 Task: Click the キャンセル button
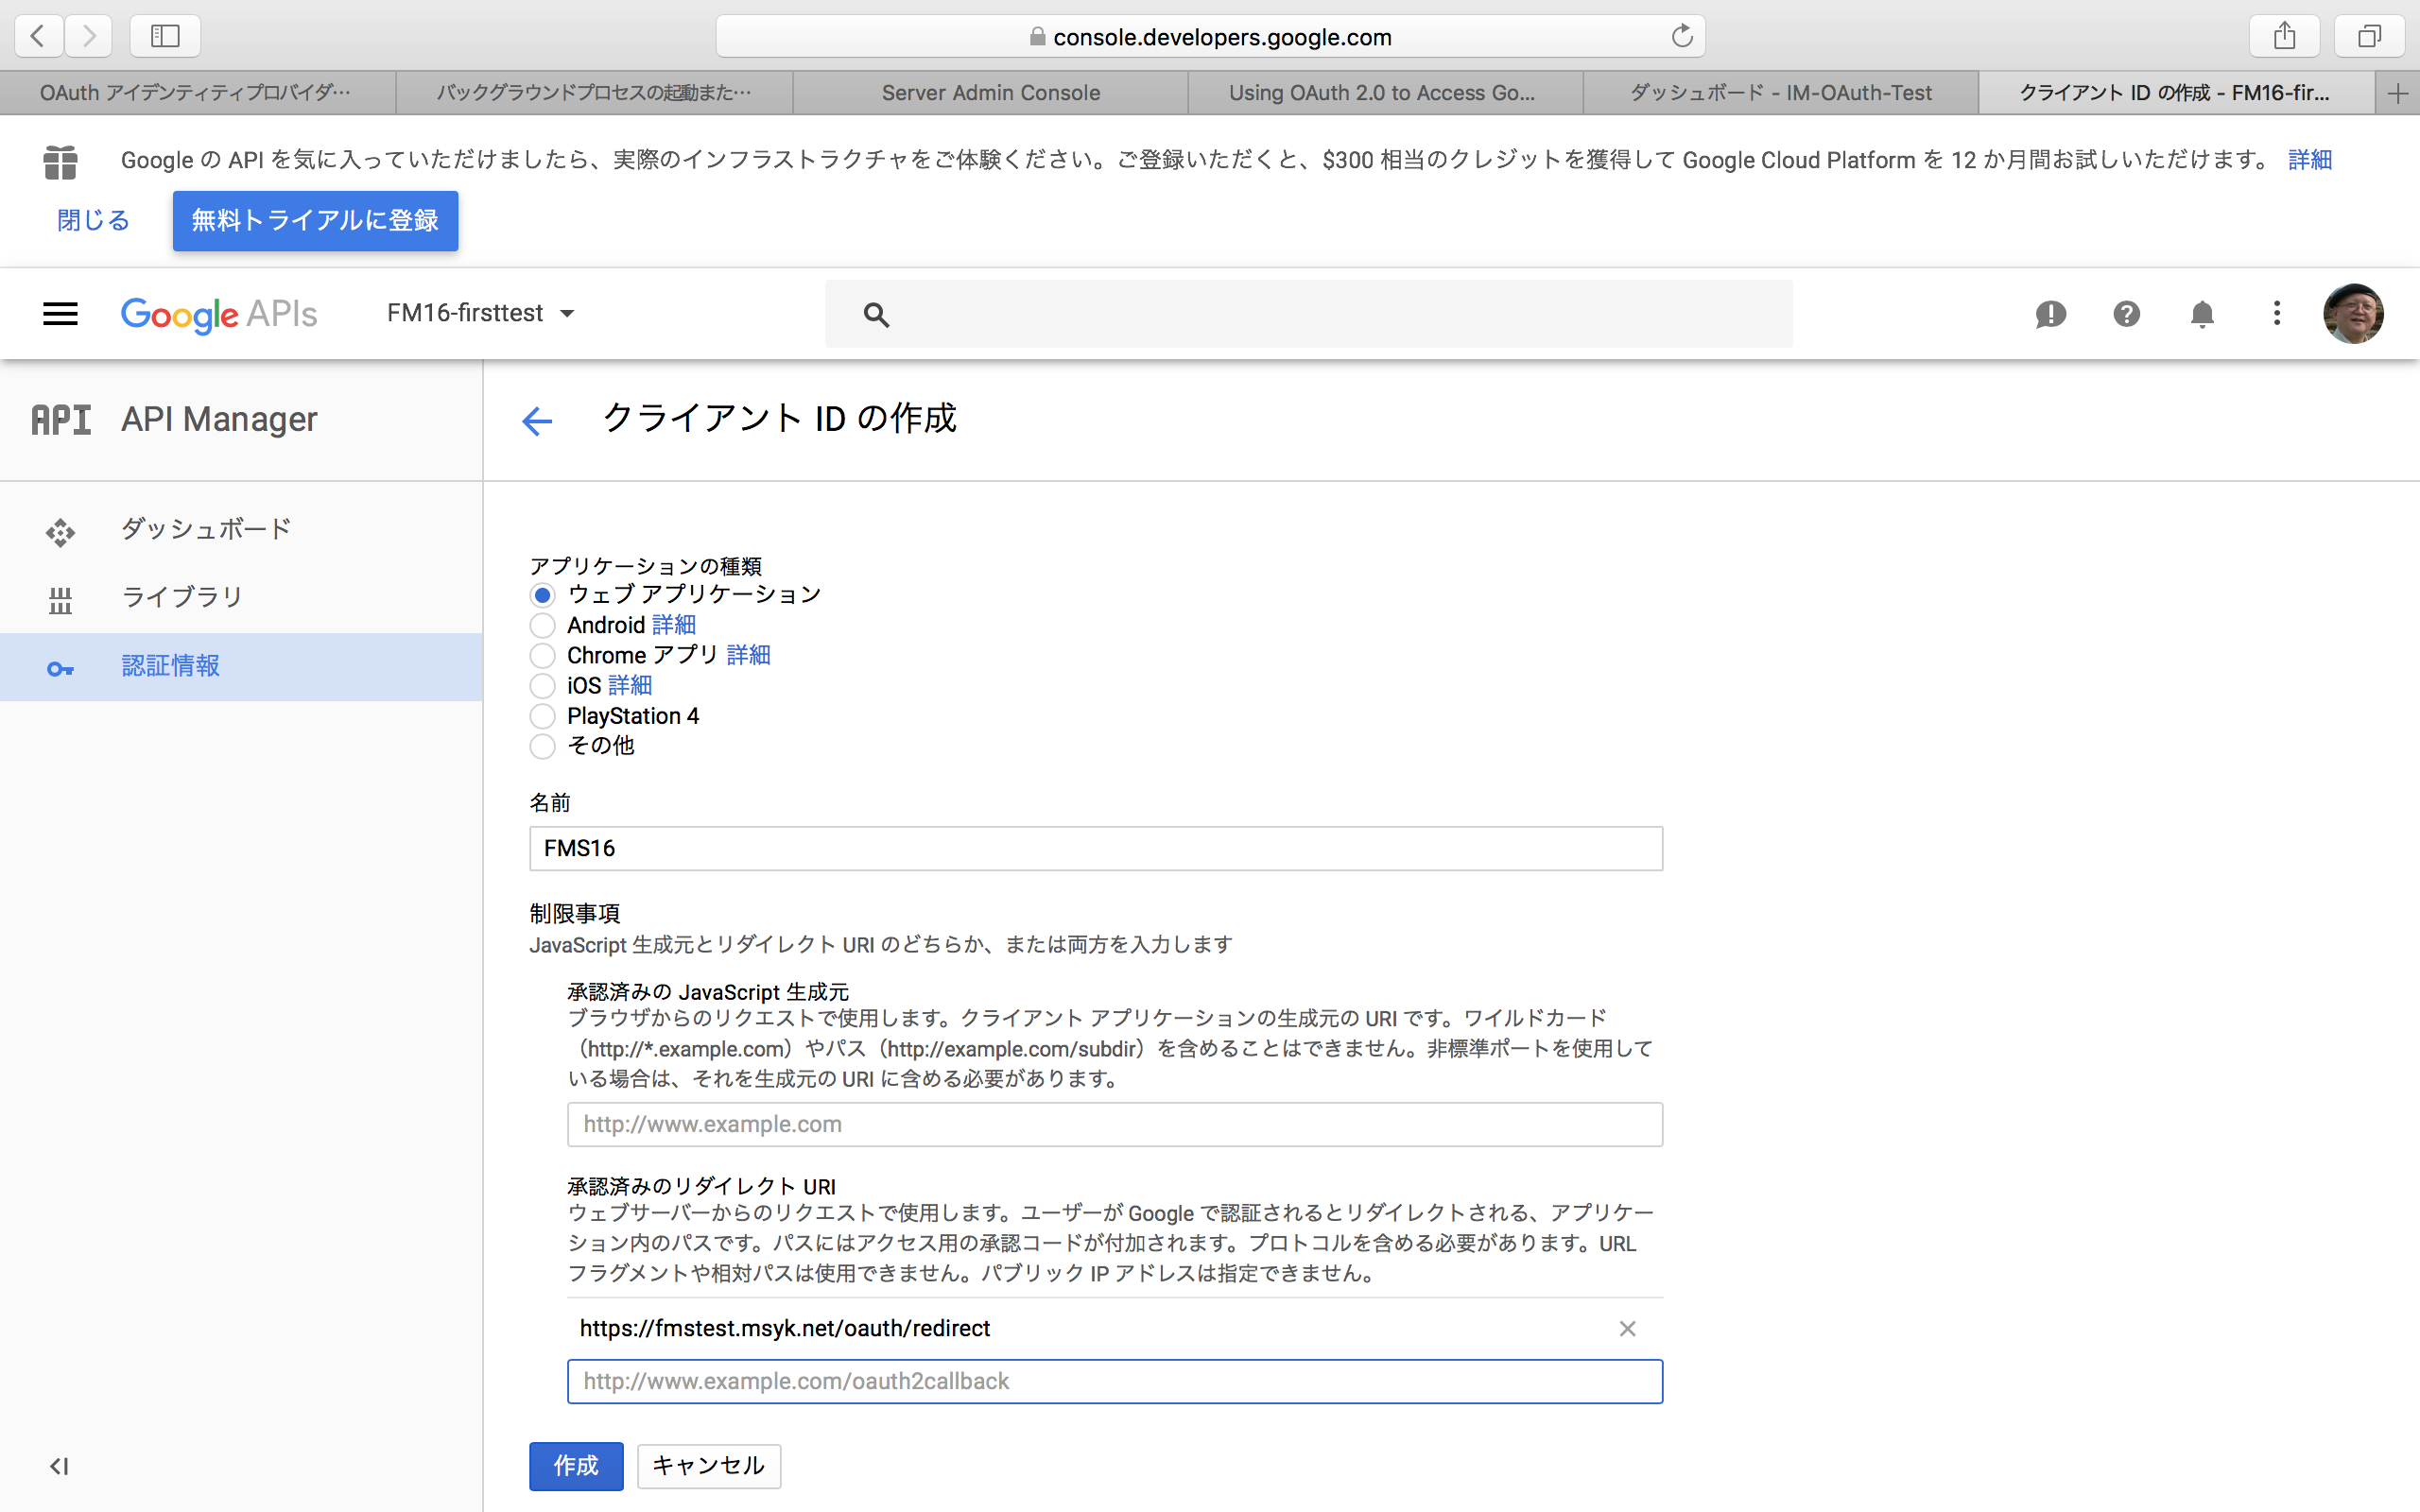tap(709, 1466)
